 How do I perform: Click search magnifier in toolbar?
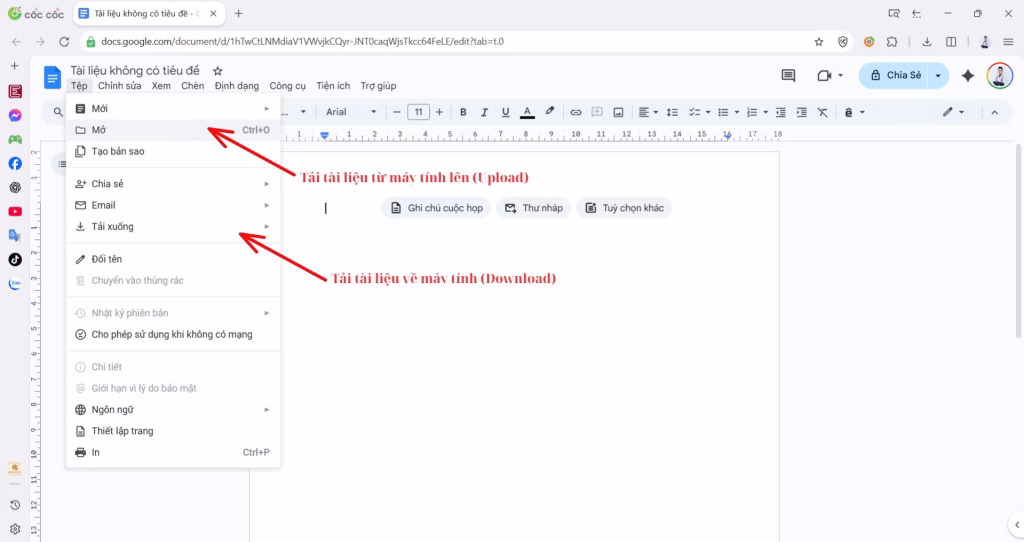pyautogui.click(x=58, y=112)
